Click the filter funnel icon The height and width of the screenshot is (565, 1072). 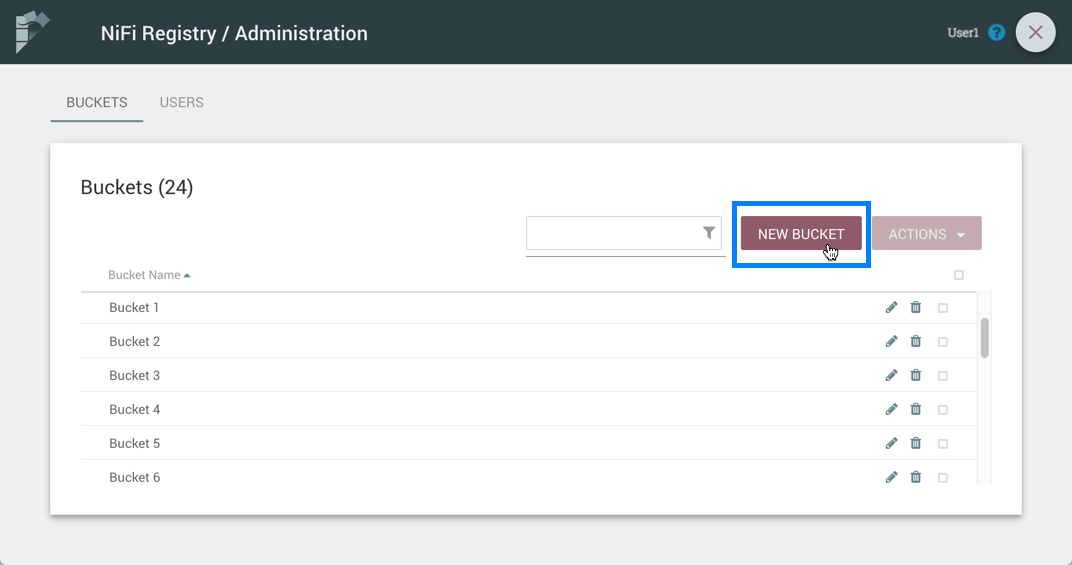point(709,233)
